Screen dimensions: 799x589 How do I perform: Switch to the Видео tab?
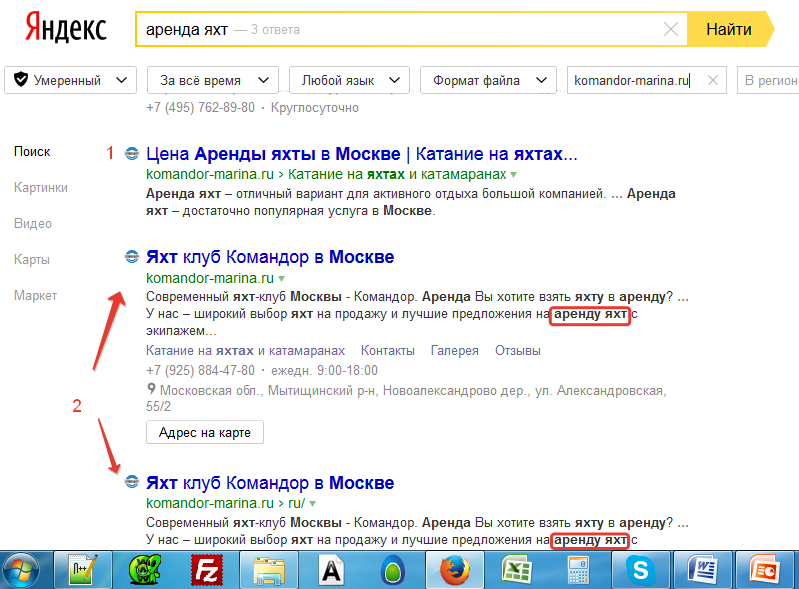coord(33,224)
